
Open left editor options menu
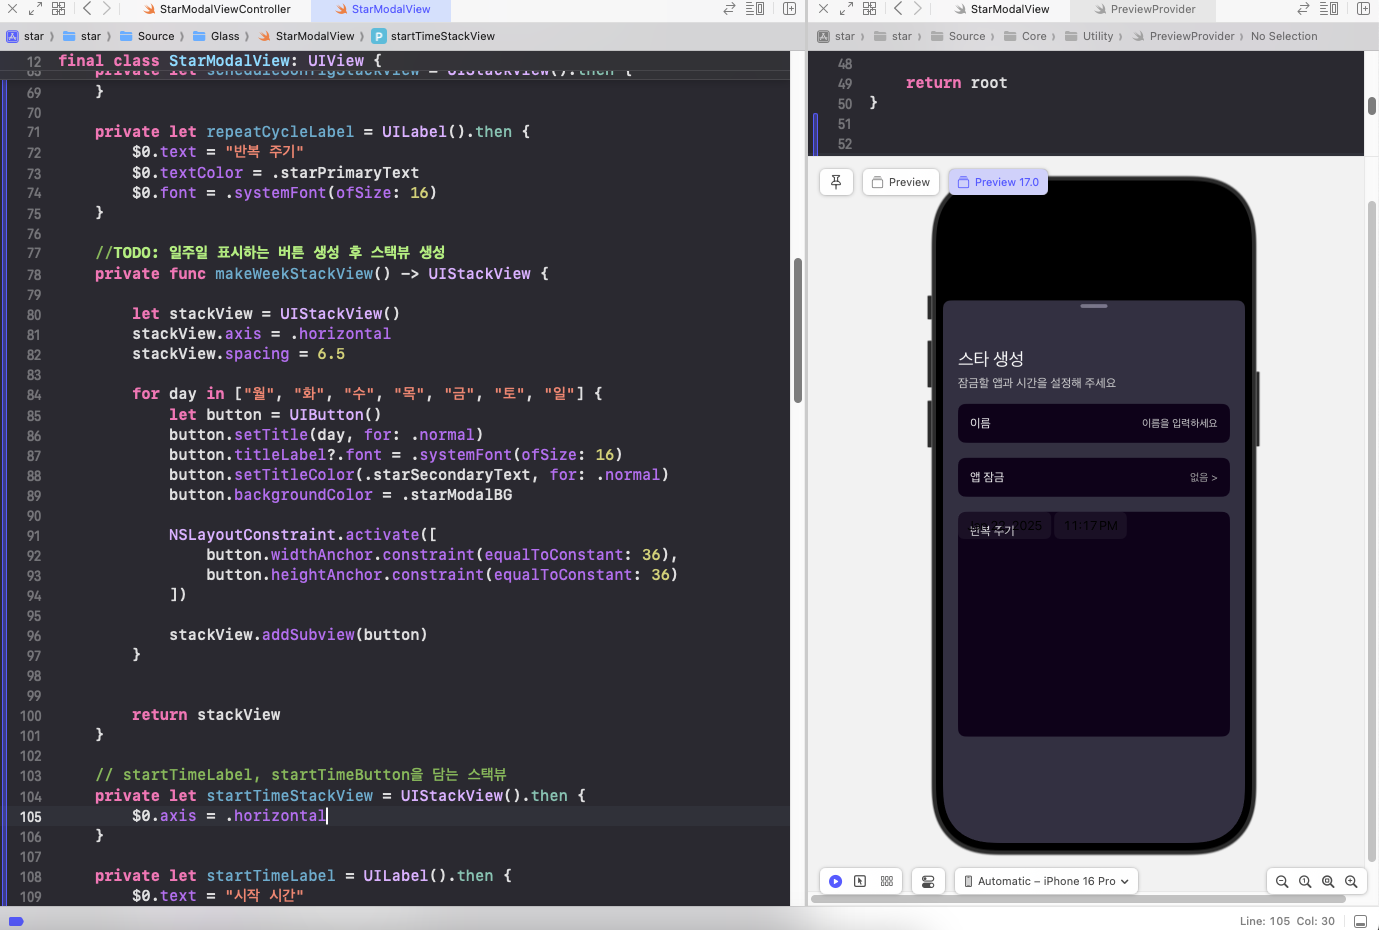(755, 9)
